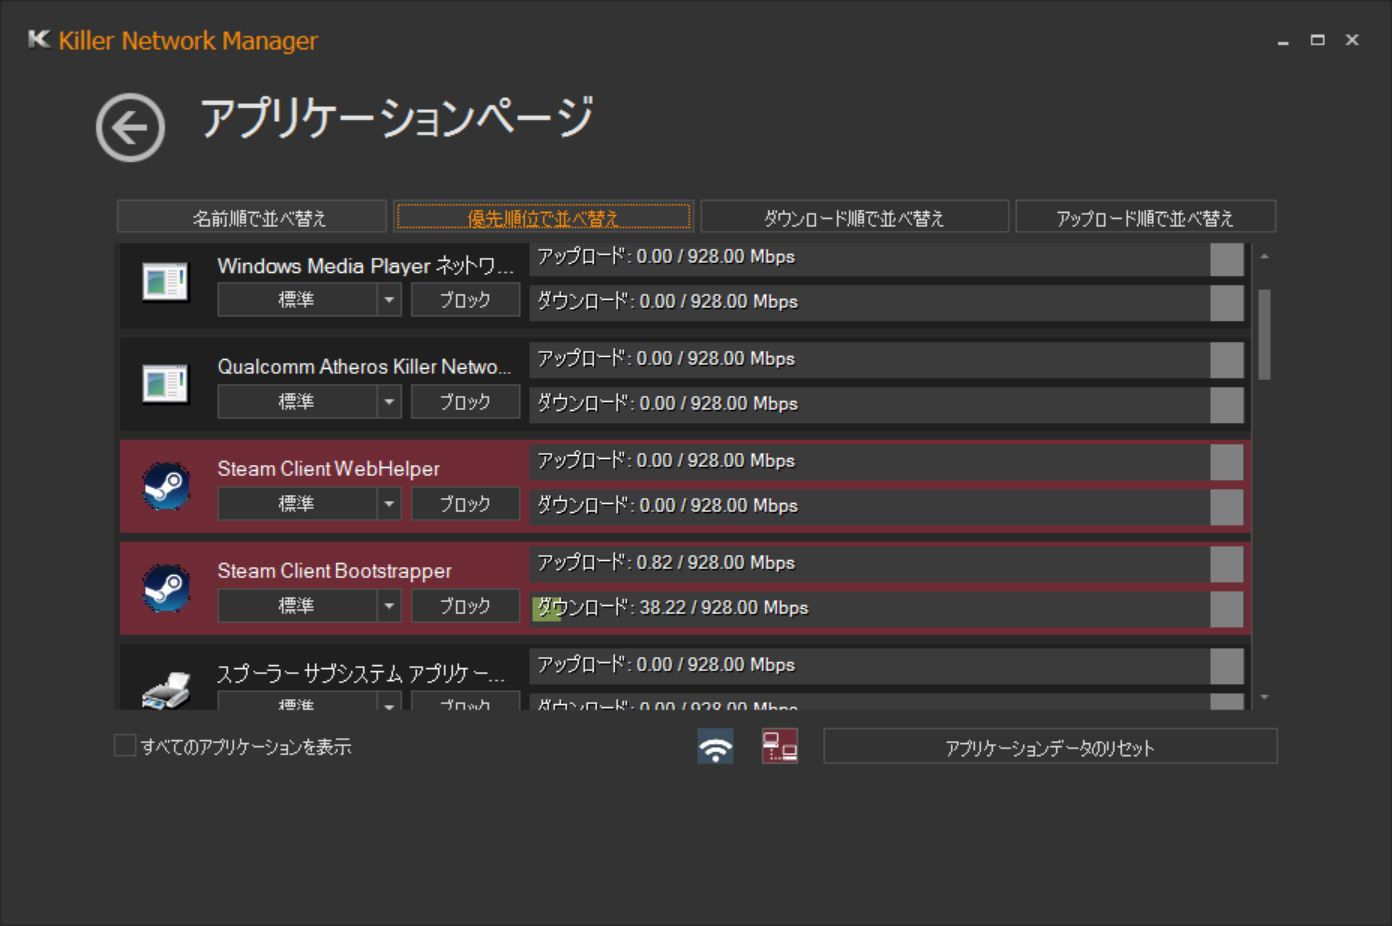The image size is (1392, 926).
Task: Adjust Windows Media Player download limit bar
Action: click(x=887, y=303)
